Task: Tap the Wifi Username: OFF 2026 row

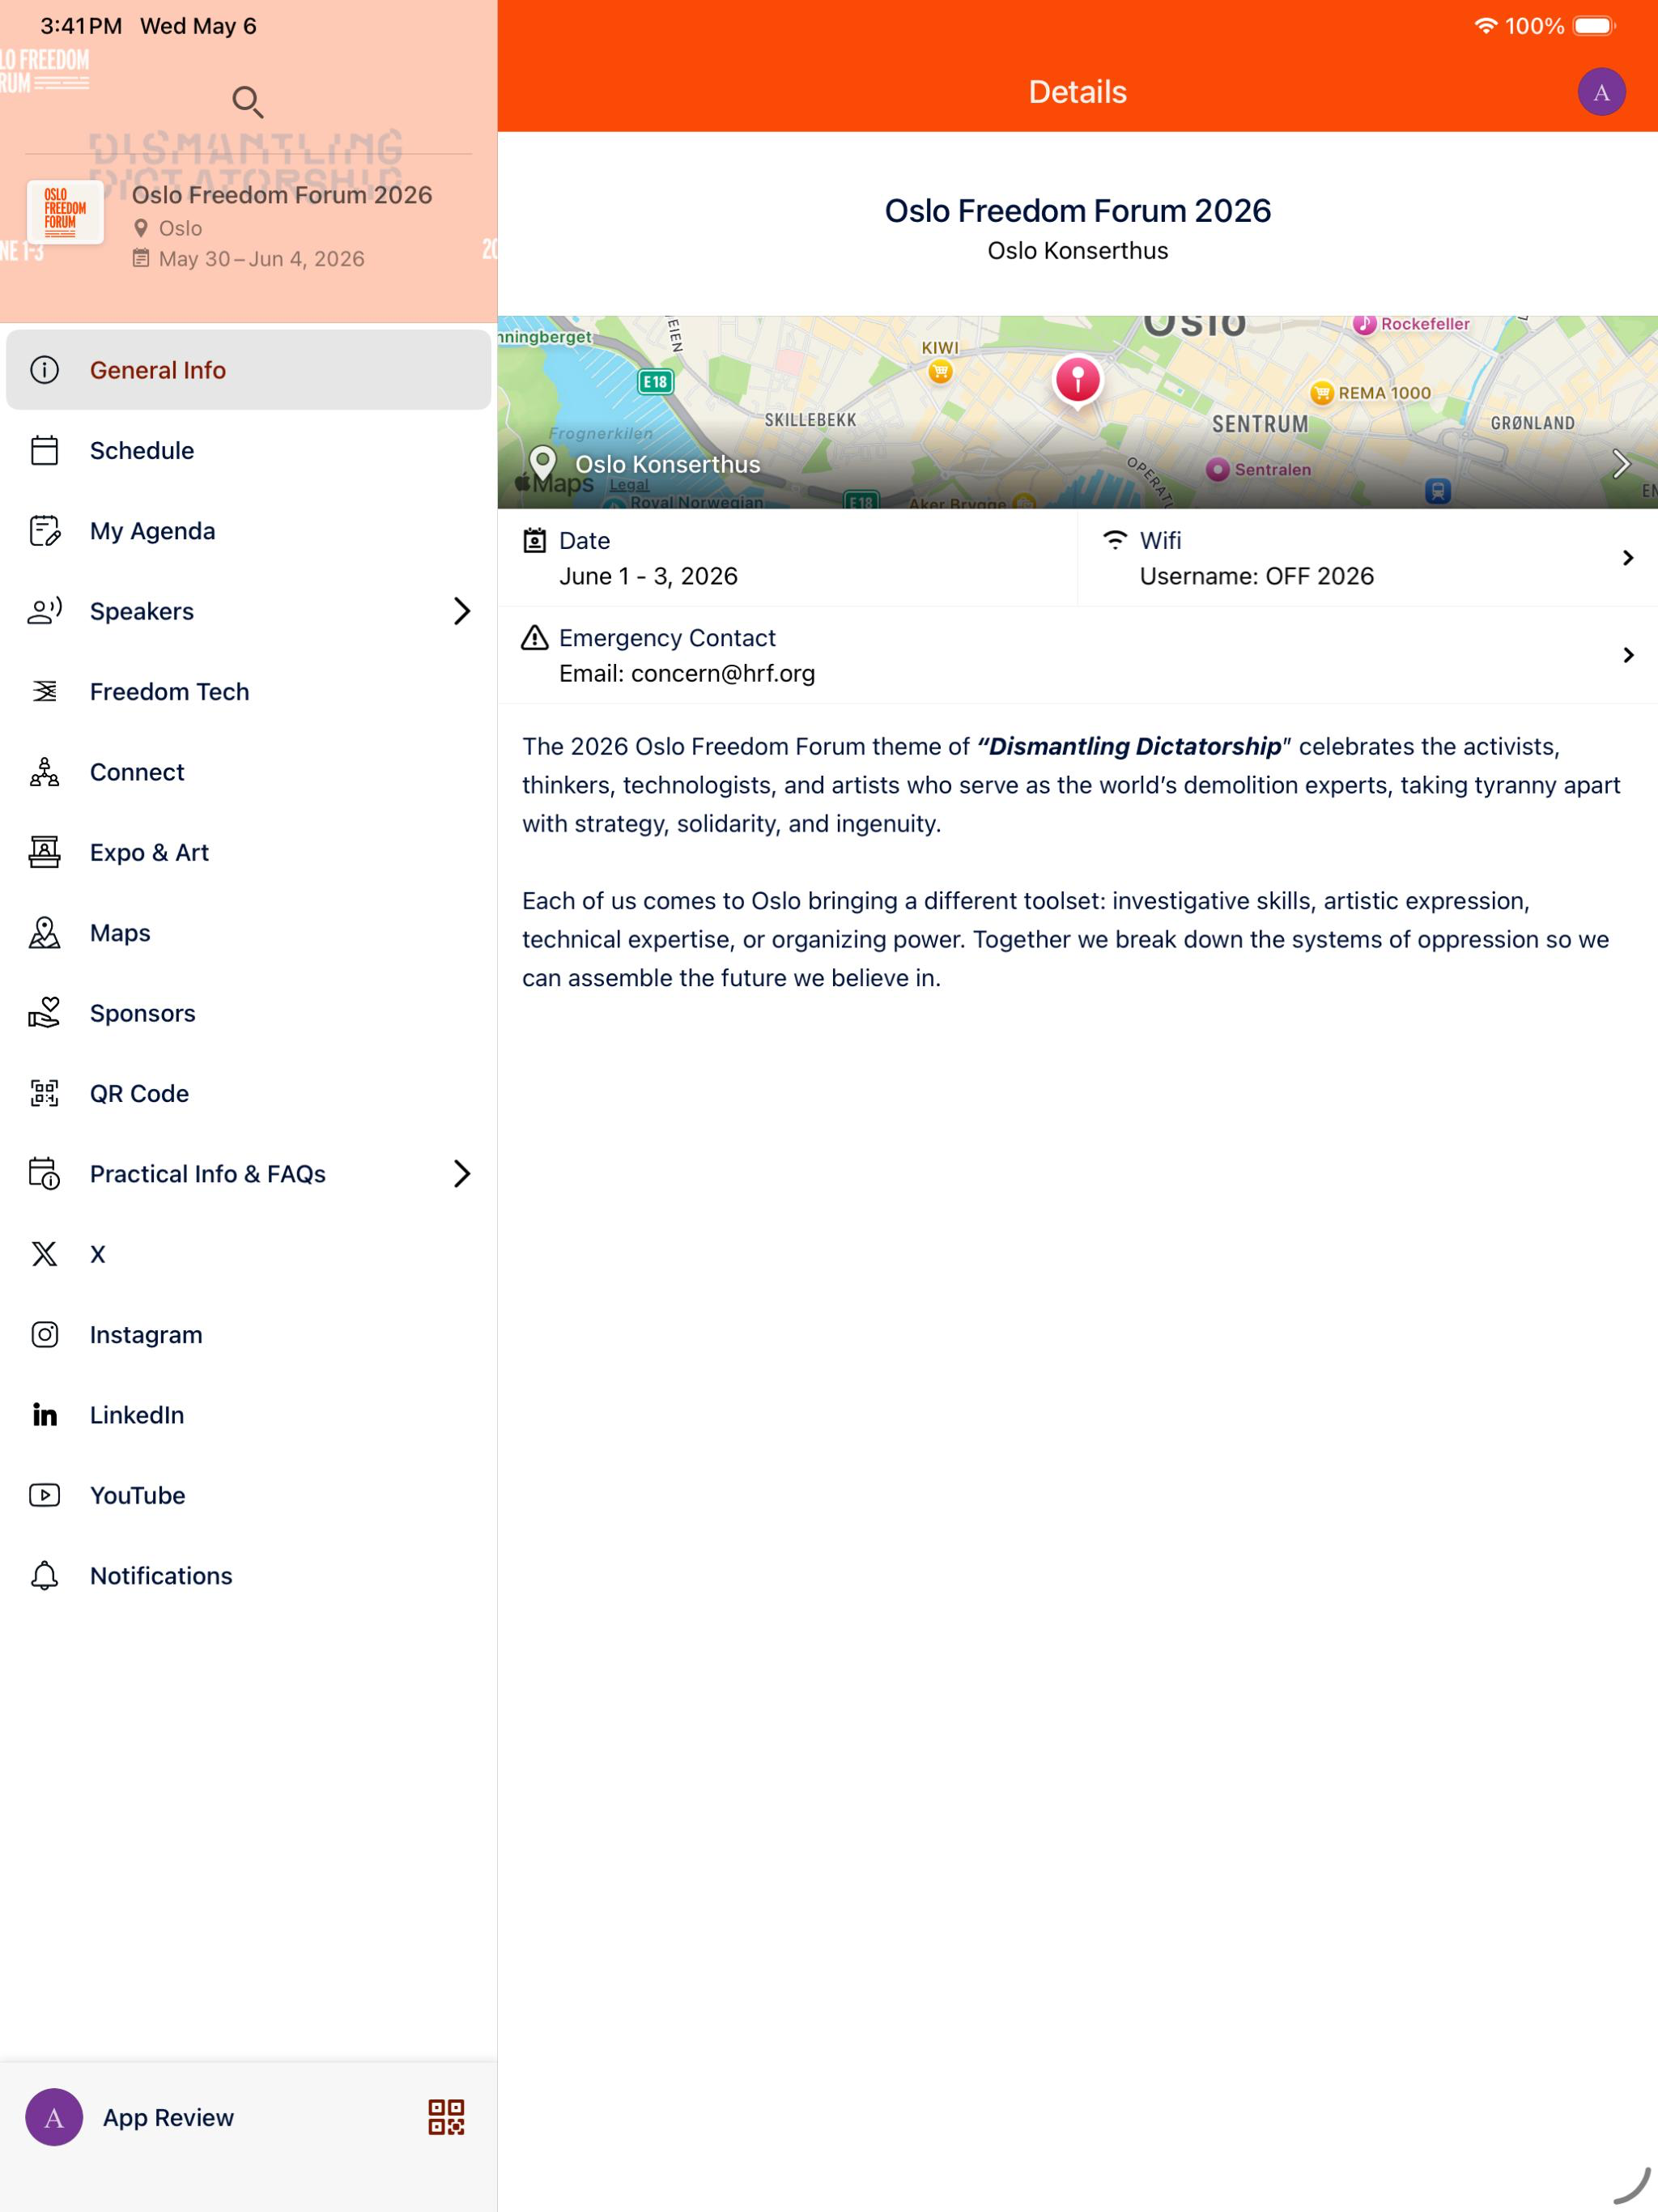Action: click(x=1367, y=558)
